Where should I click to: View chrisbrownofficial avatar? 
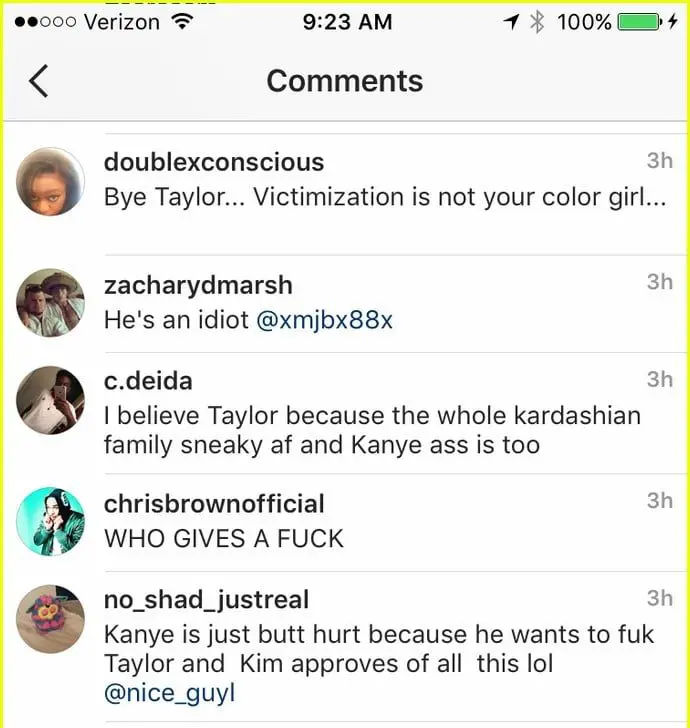tap(51, 521)
